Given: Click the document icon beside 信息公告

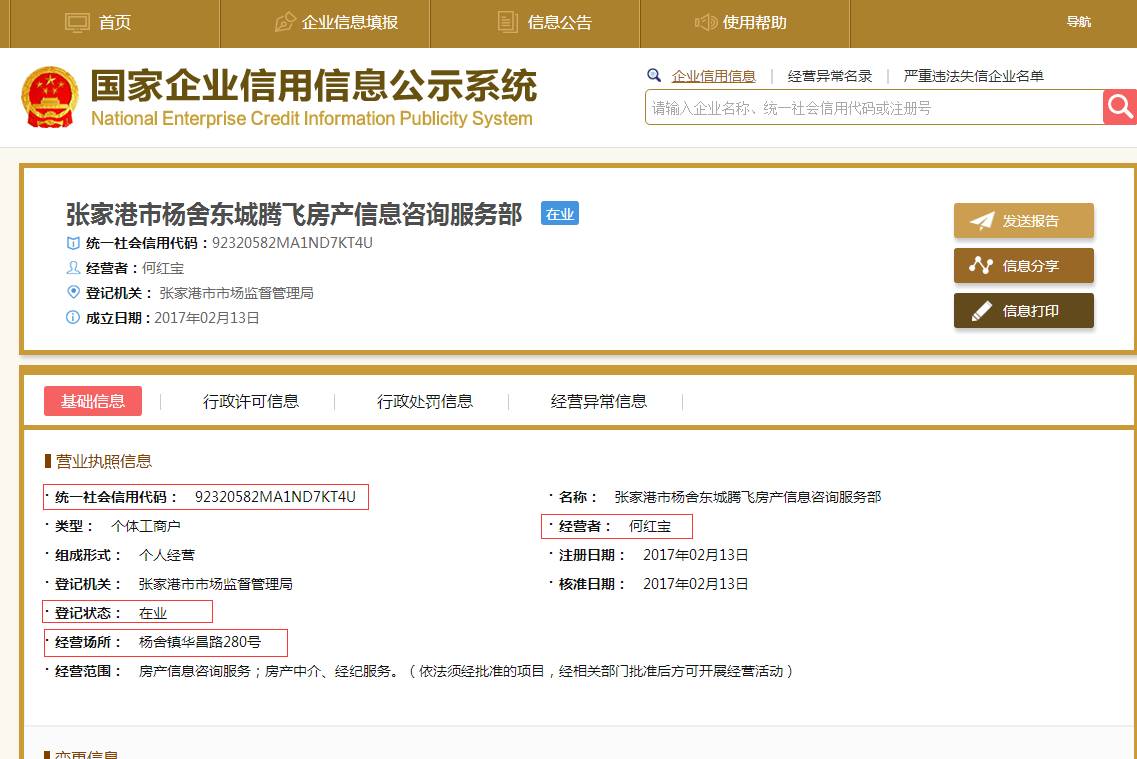Looking at the screenshot, I should tap(508, 22).
